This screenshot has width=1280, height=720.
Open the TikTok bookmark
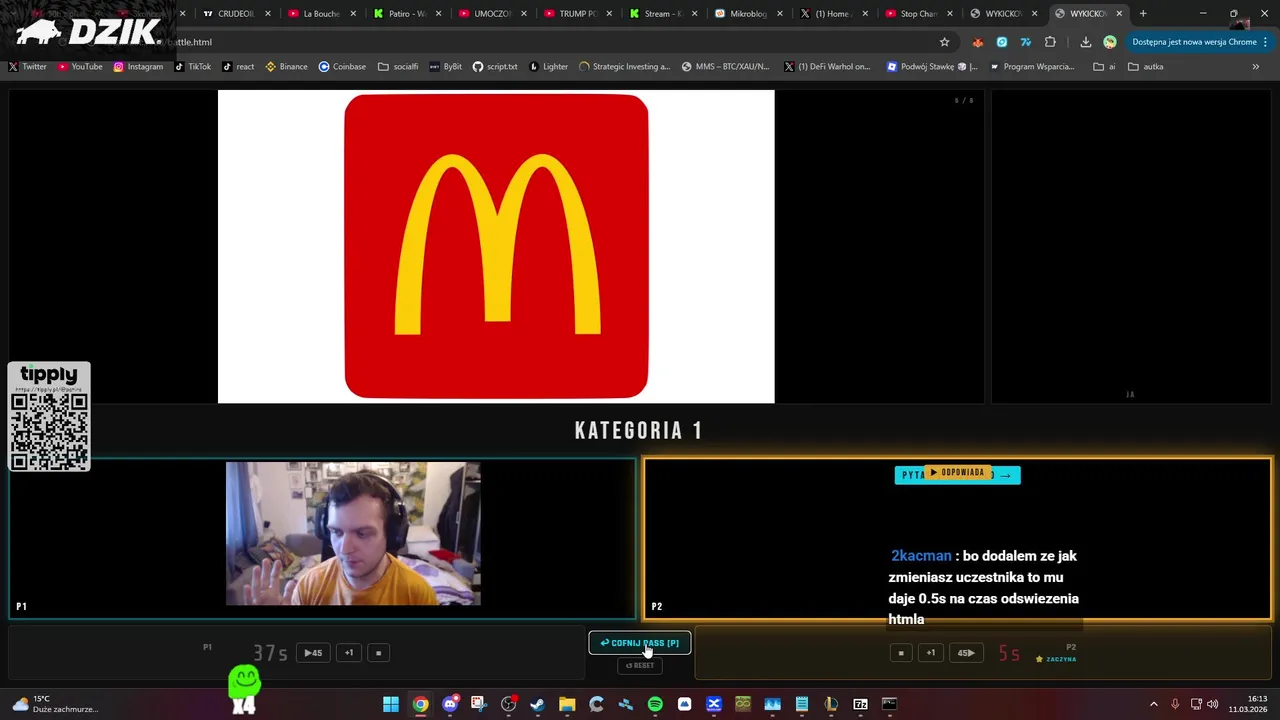click(x=193, y=67)
